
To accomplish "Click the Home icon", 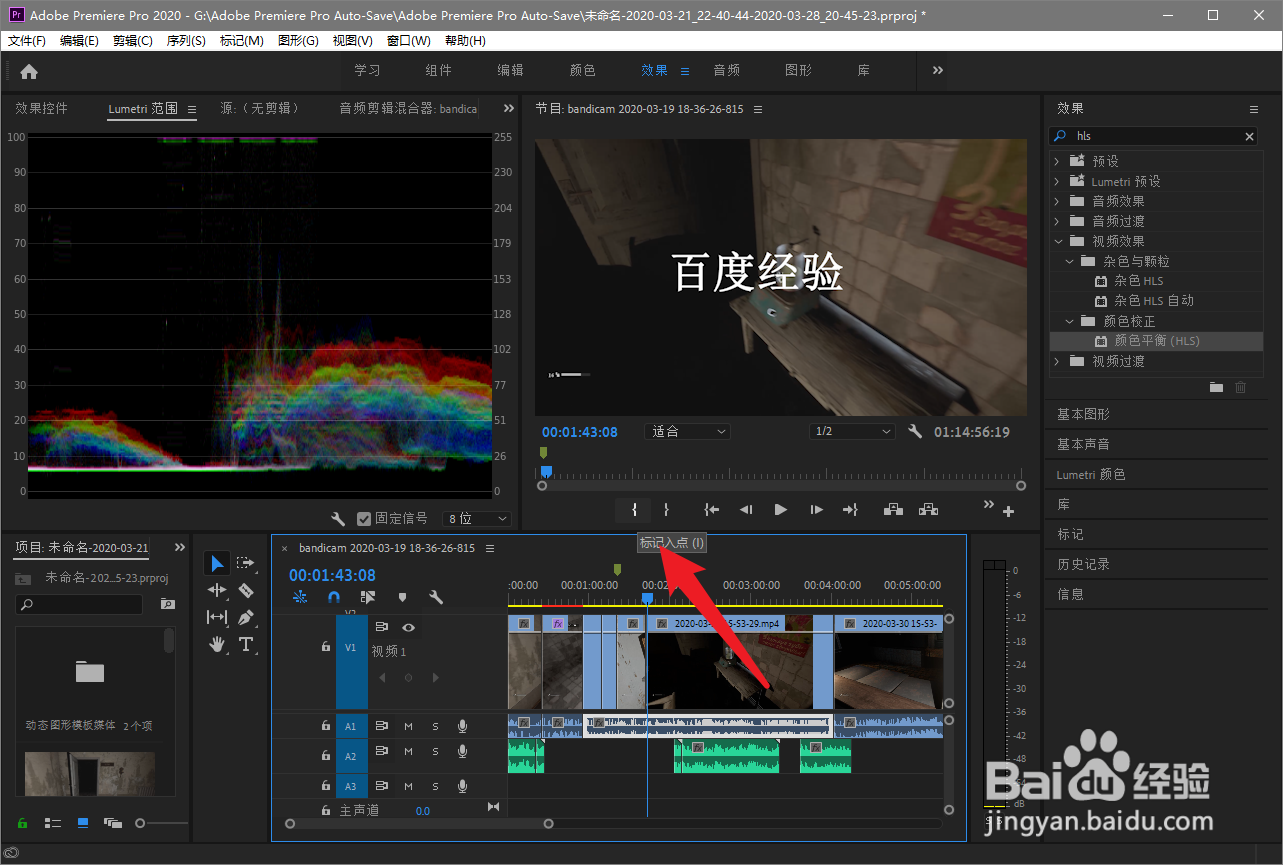I will pyautogui.click(x=29, y=71).
